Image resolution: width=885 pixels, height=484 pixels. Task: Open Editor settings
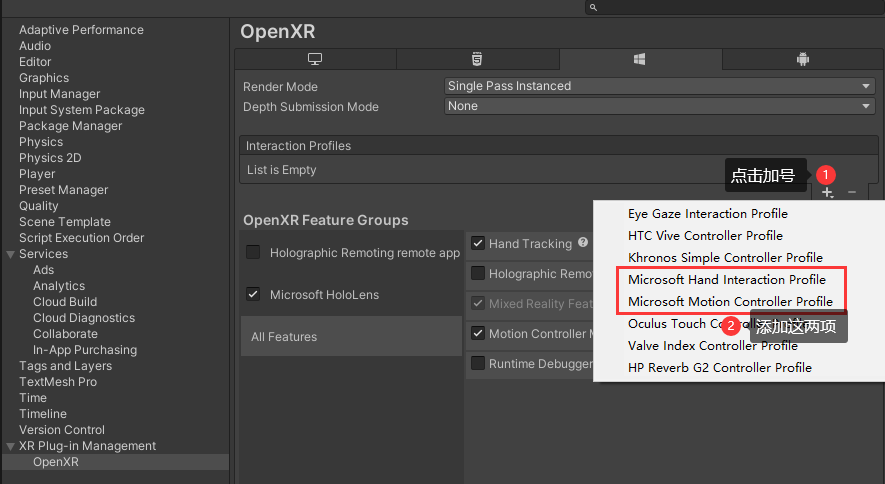(x=35, y=62)
